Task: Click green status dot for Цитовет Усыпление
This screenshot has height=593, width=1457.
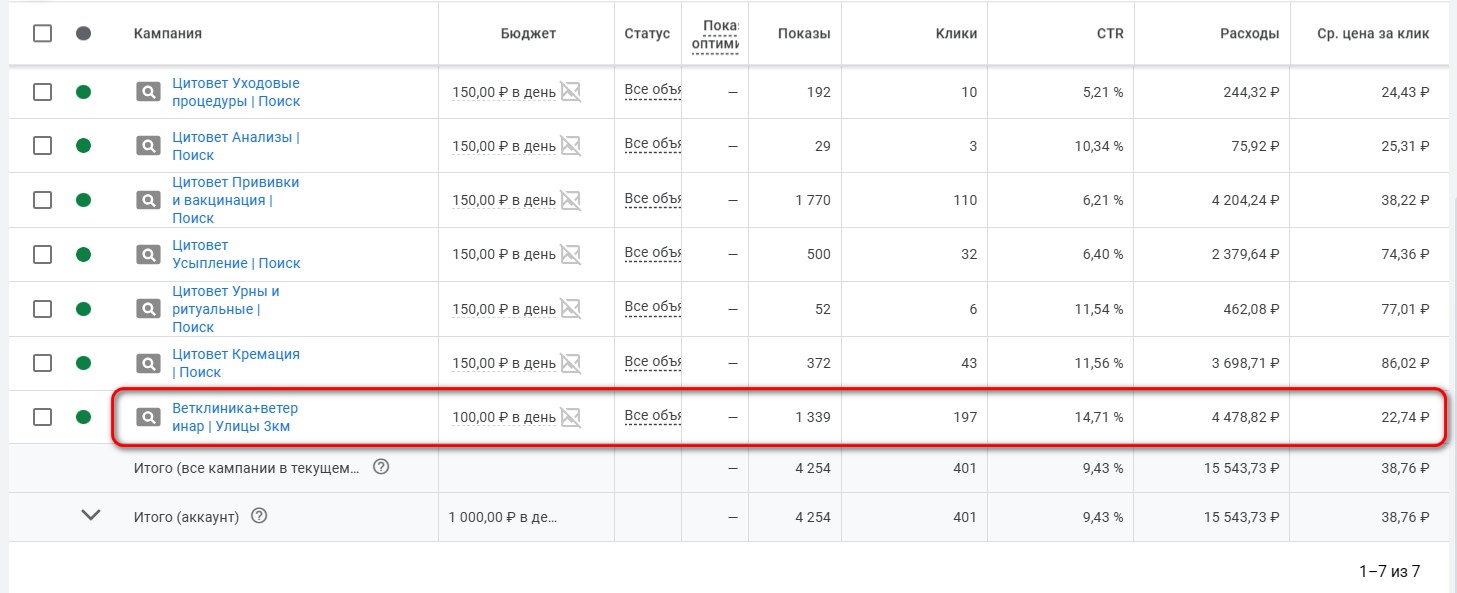Action: (84, 254)
